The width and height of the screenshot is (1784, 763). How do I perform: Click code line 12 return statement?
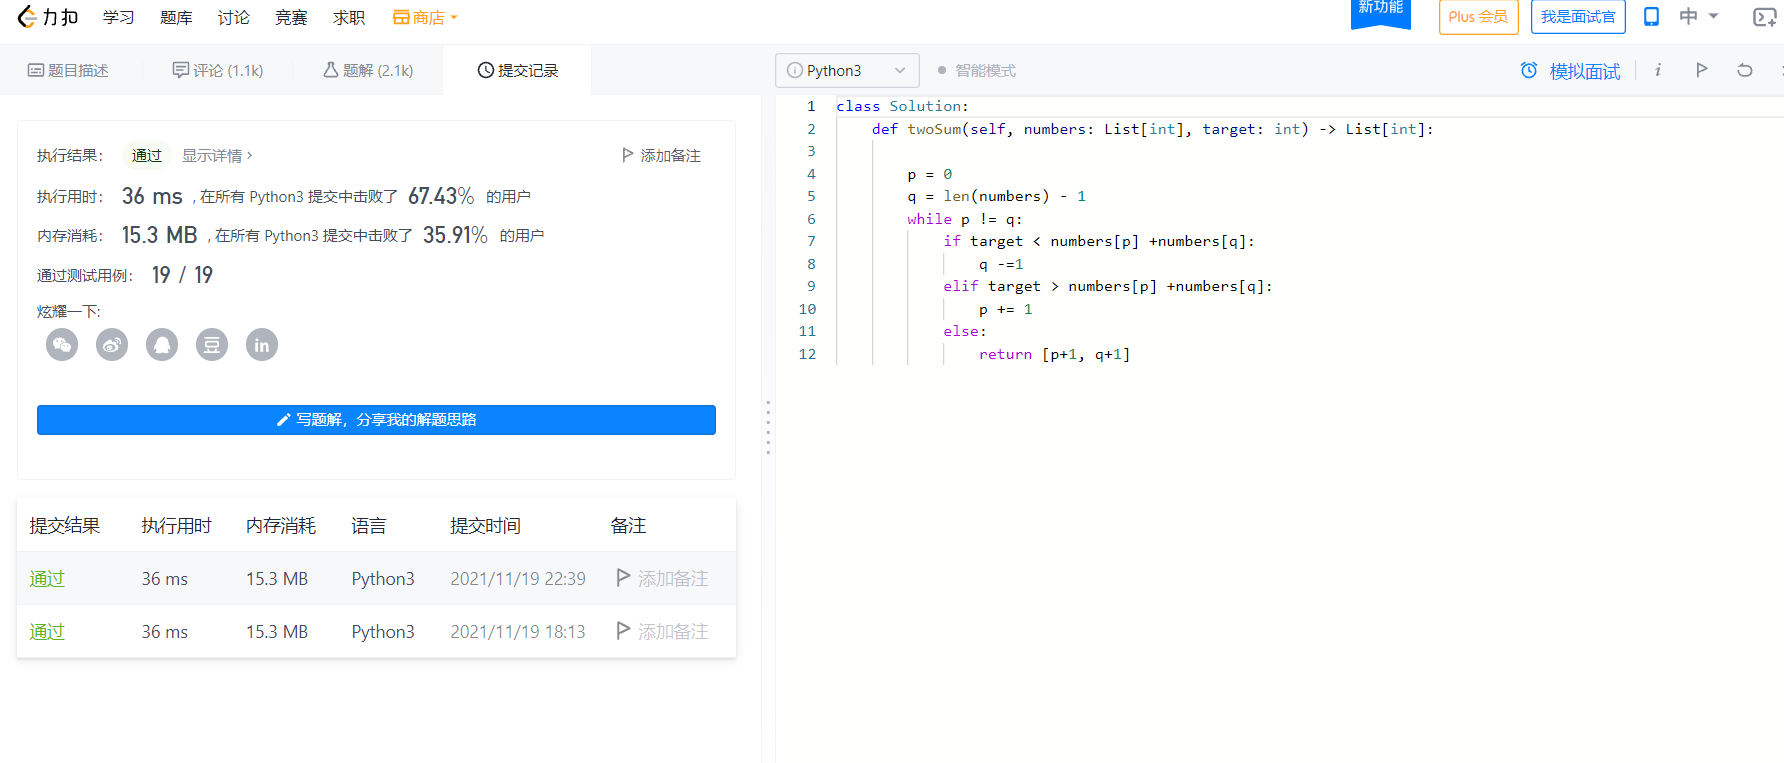(x=1054, y=354)
